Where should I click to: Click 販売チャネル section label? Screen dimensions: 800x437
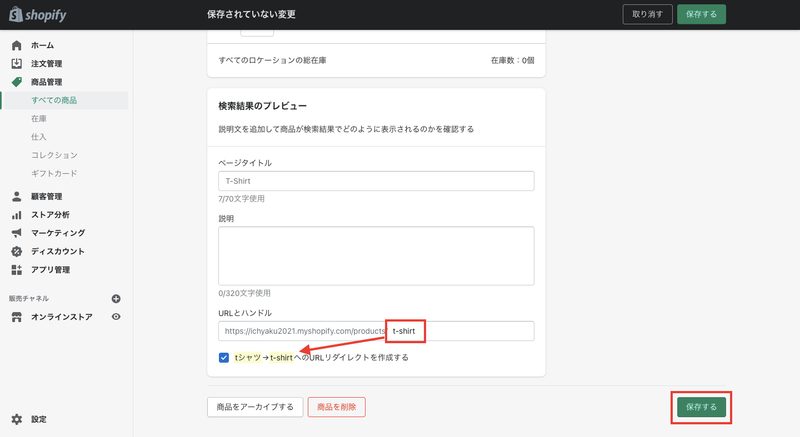pyautogui.click(x=29, y=299)
